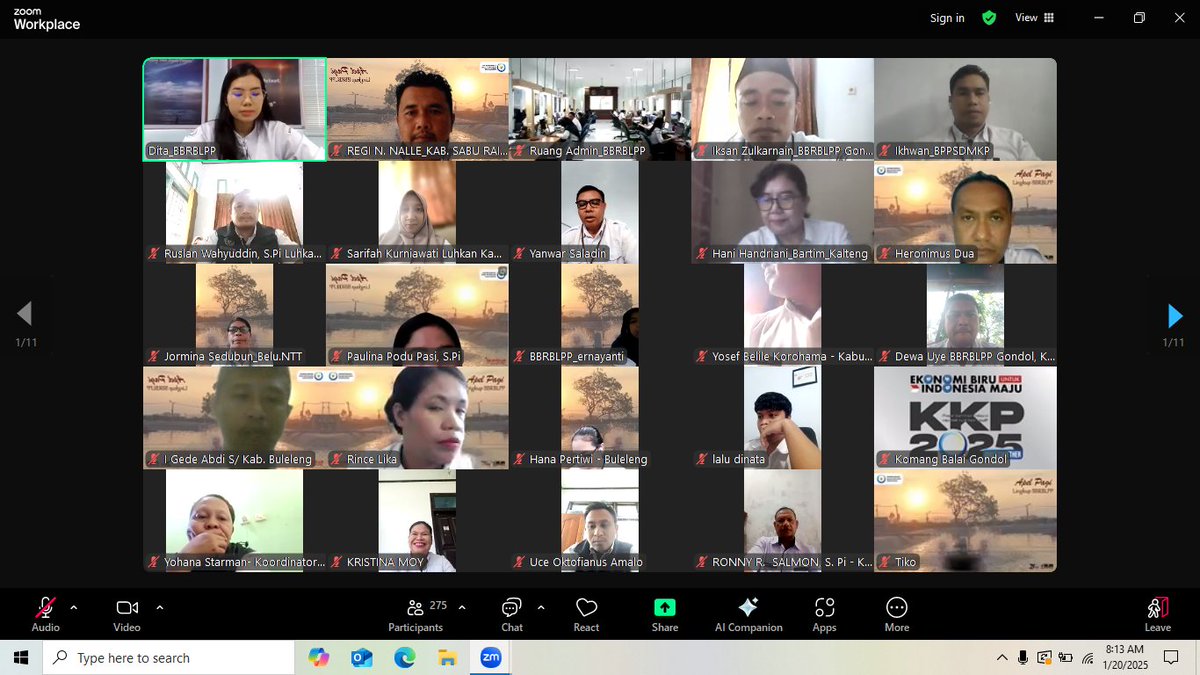The width and height of the screenshot is (1200, 675).
Task: Click muted mic icon on Yanwar Saladin tile
Action: coord(520,254)
